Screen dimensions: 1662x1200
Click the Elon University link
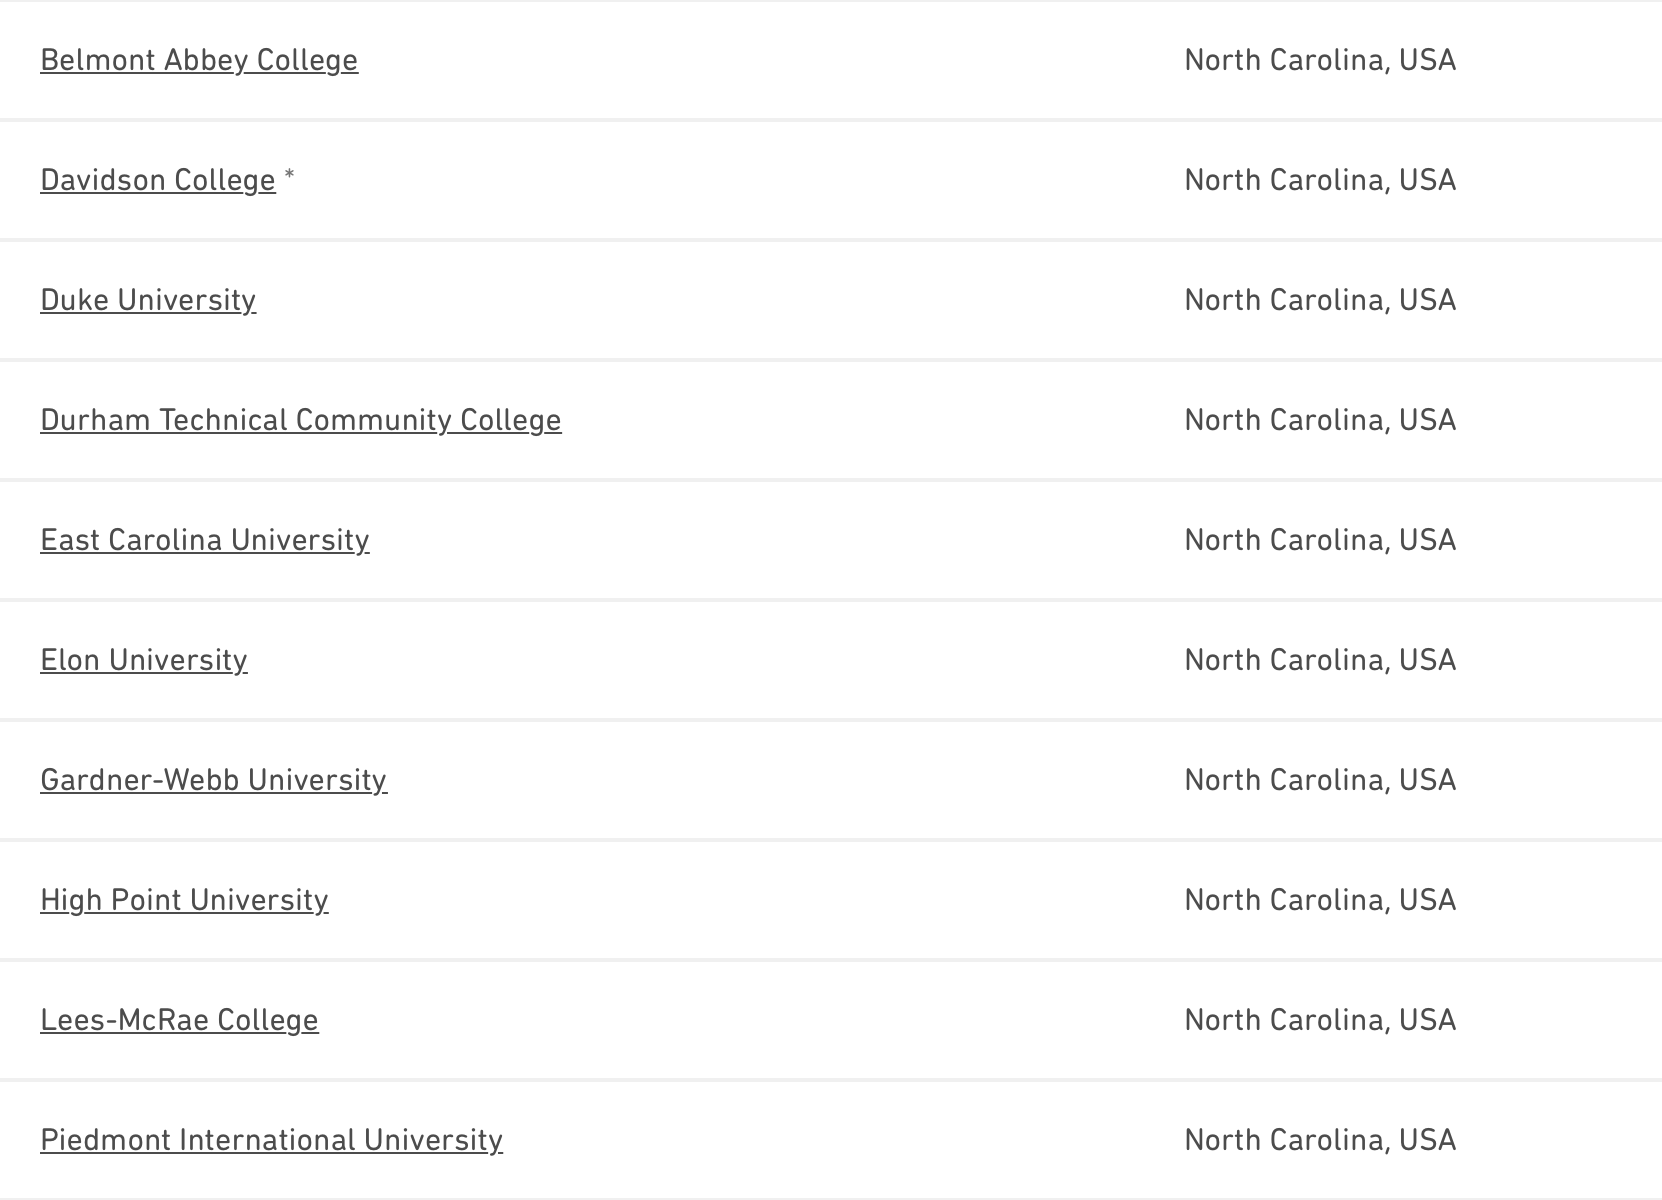coord(144,660)
